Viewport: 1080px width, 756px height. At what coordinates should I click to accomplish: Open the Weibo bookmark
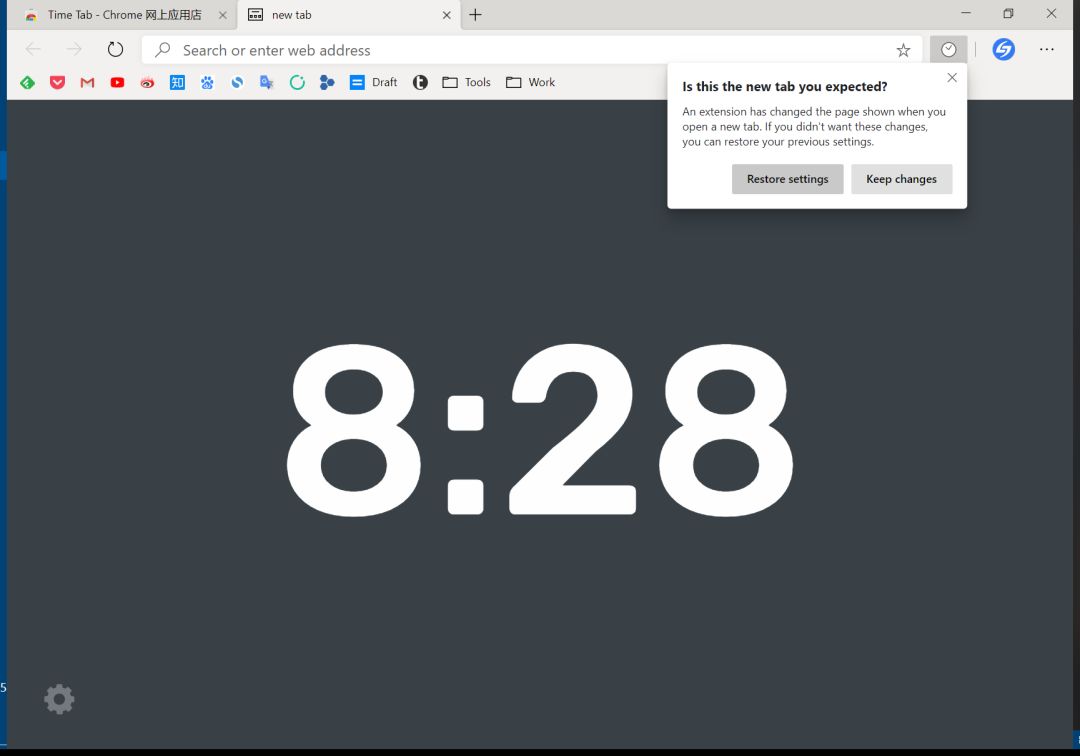(x=147, y=83)
